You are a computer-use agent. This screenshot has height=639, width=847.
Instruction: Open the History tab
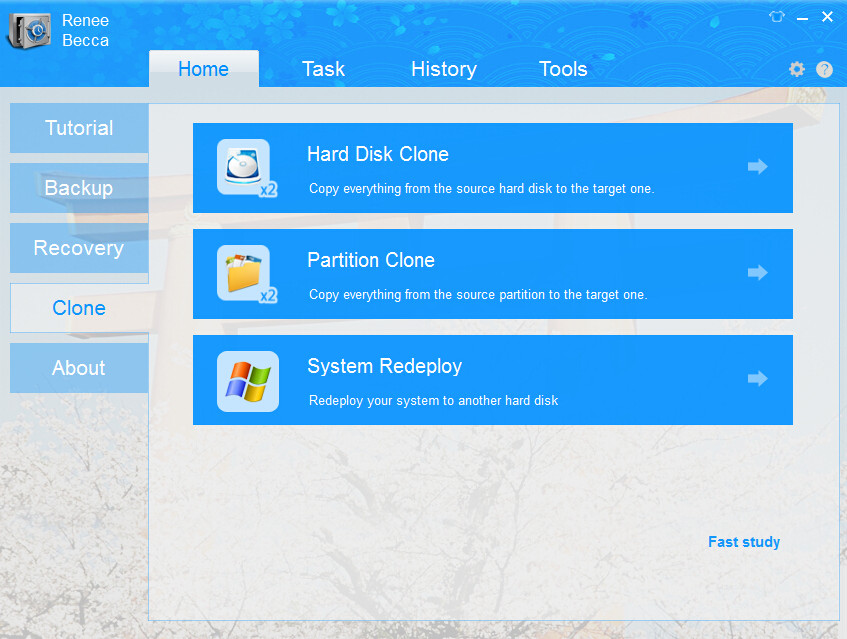(443, 69)
